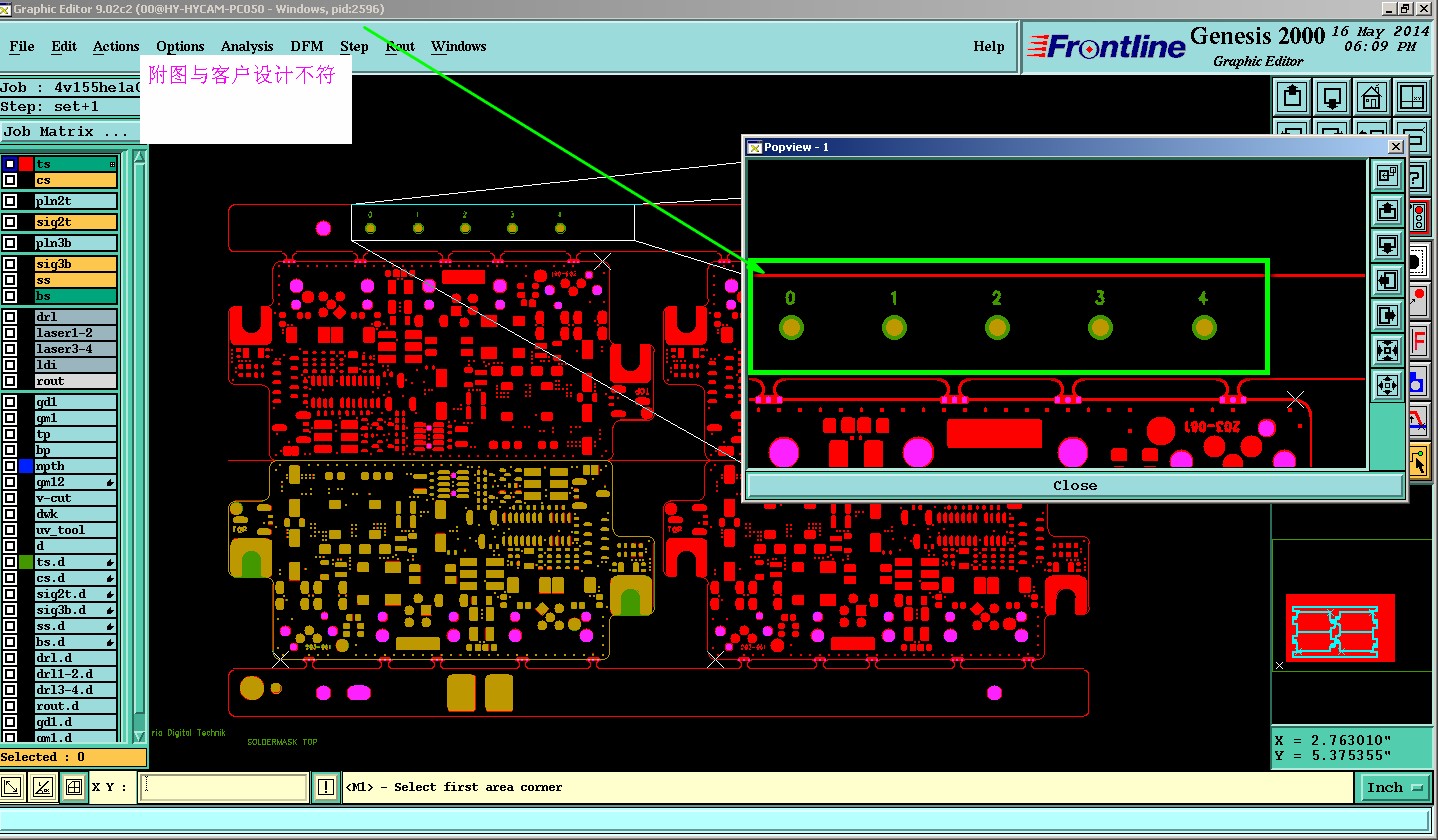The image size is (1438, 840).
Task: Select the ldi layer name
Action: (x=76, y=365)
